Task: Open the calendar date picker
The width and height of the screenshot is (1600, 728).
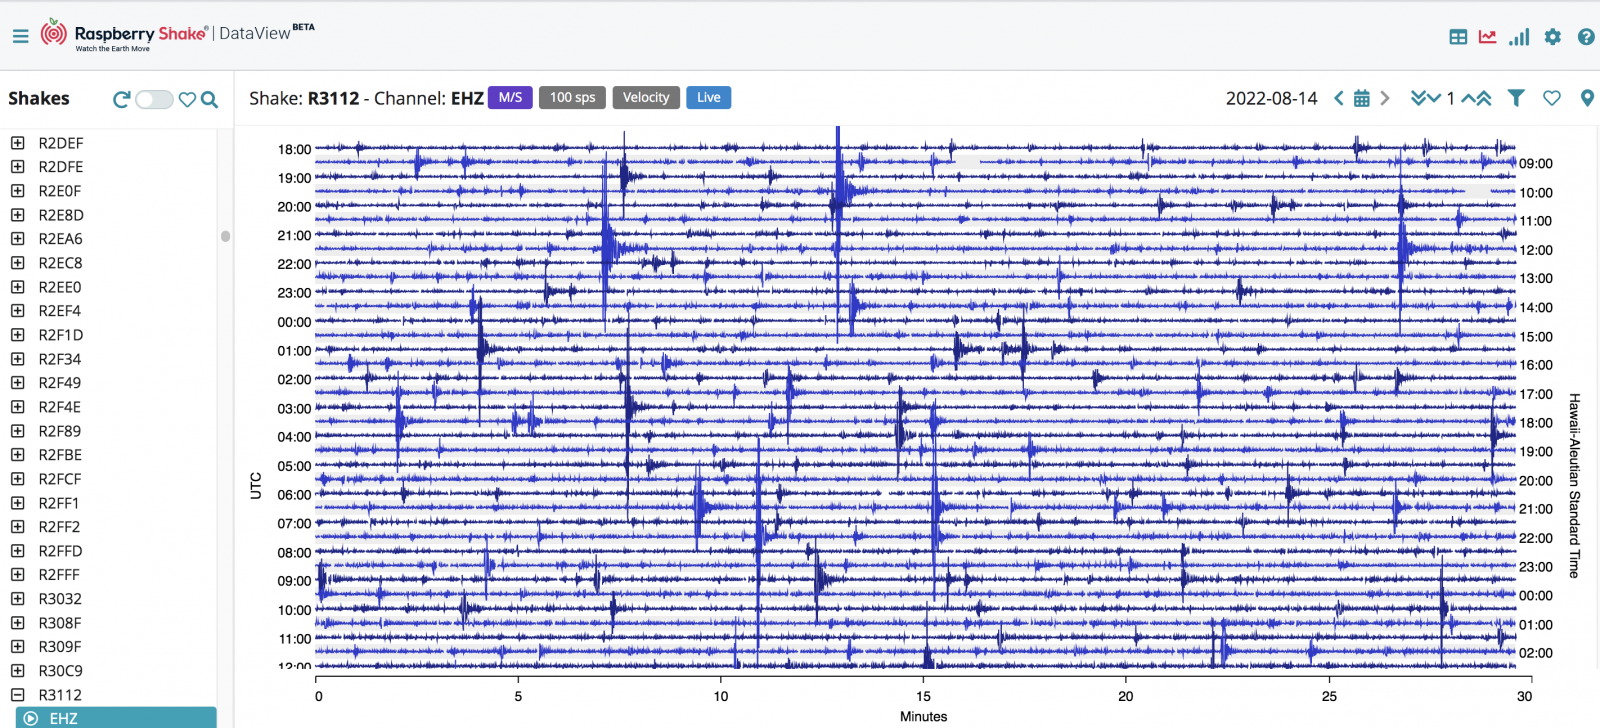Action: tap(1361, 98)
